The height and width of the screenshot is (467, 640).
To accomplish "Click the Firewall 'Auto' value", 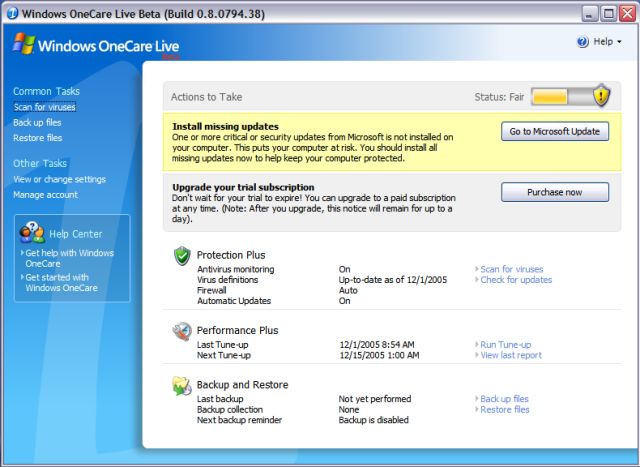I will click(x=348, y=291).
